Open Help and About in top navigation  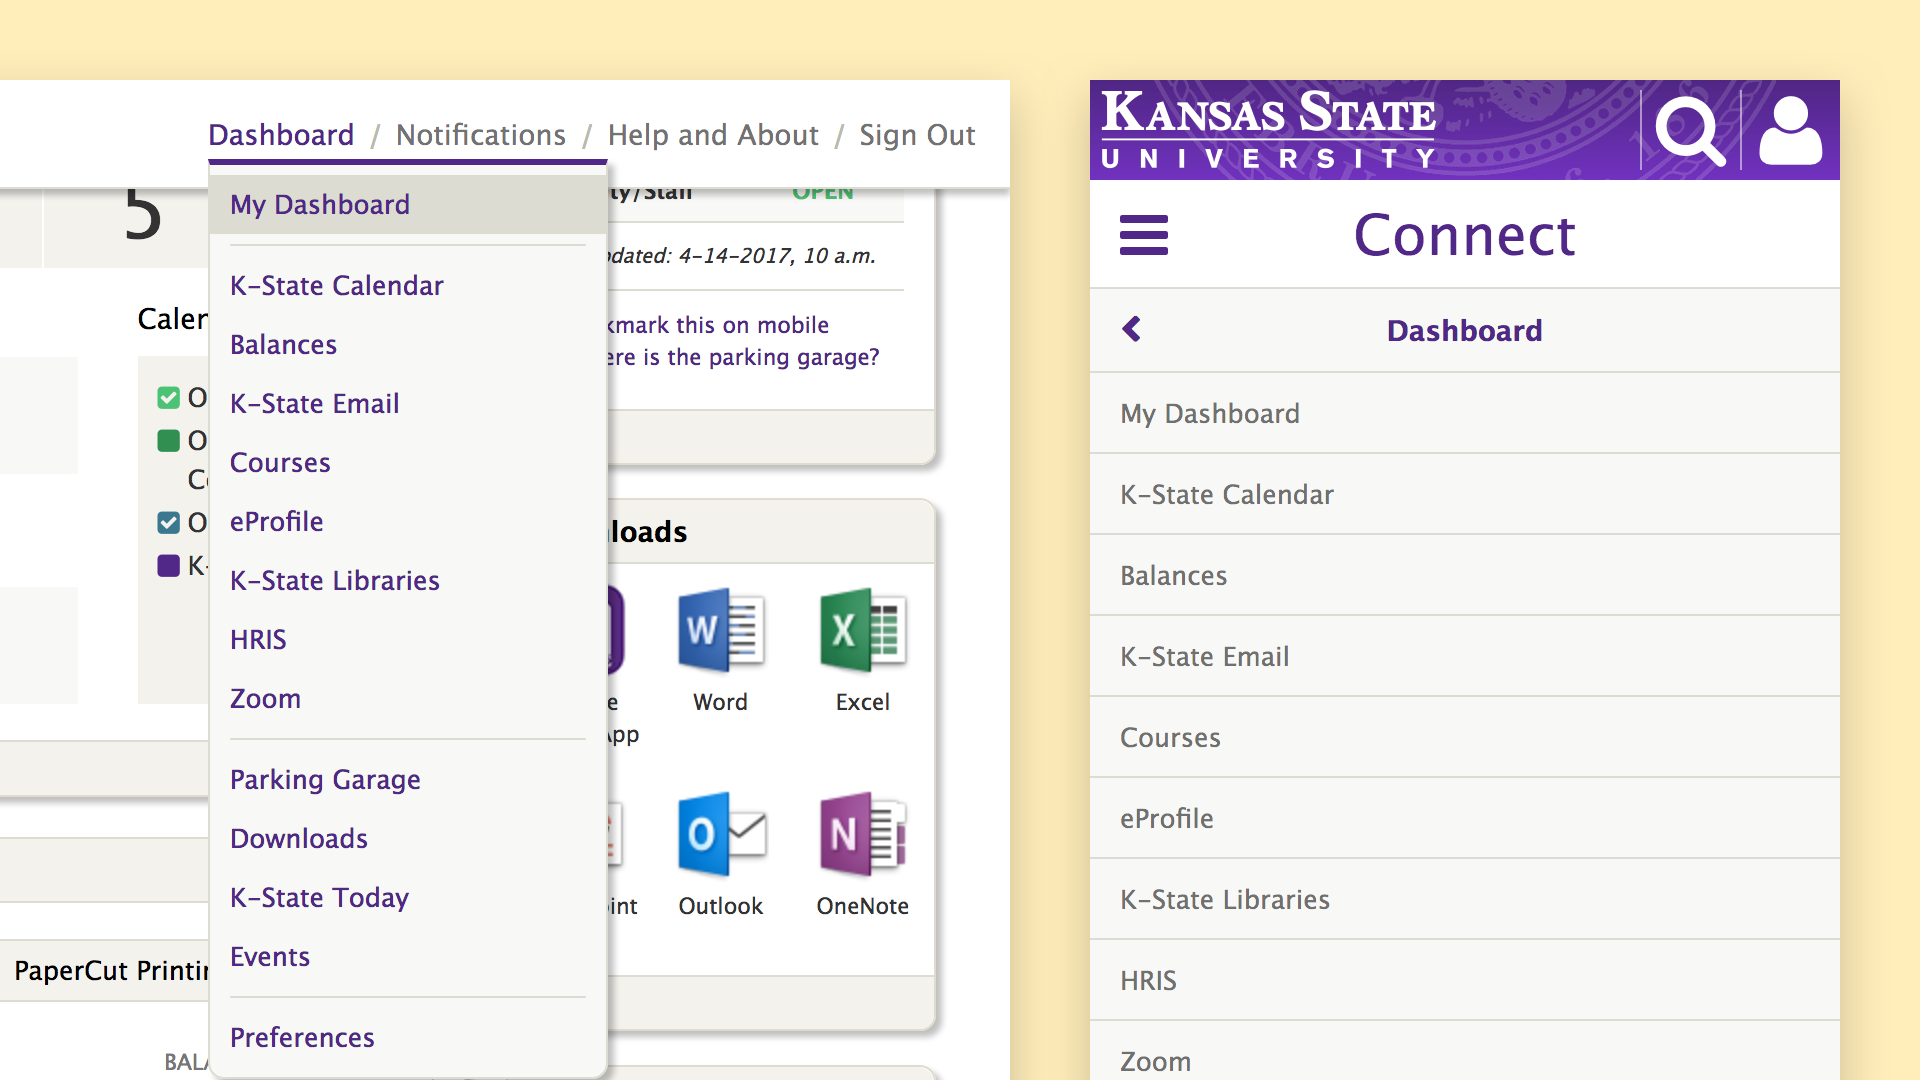(713, 135)
